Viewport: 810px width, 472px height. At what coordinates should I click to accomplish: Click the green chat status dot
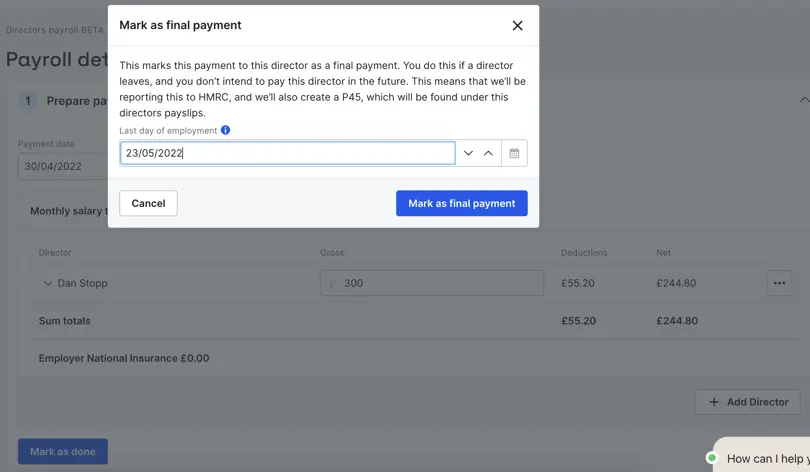tap(712, 458)
